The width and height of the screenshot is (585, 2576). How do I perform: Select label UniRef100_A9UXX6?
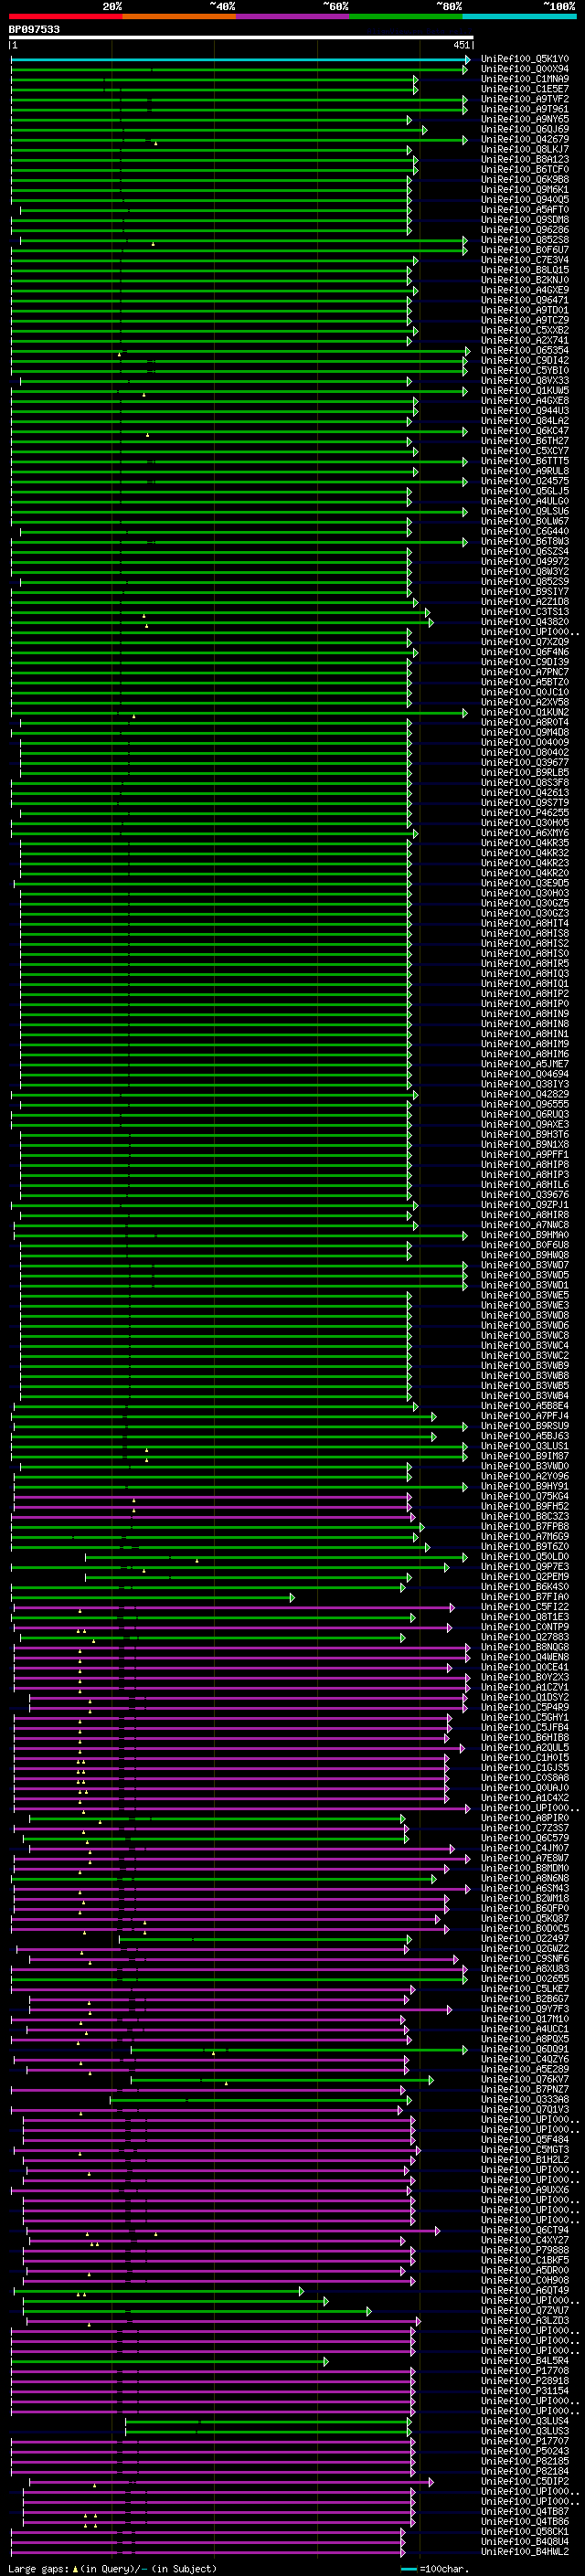point(524,2190)
